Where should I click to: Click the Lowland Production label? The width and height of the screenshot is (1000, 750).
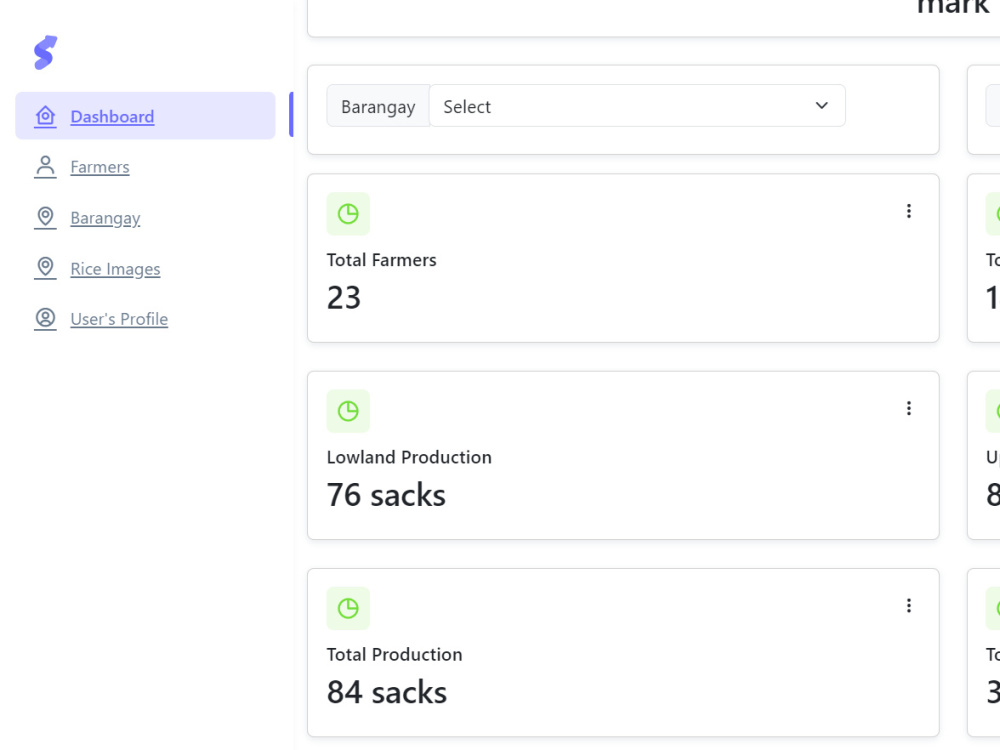409,457
